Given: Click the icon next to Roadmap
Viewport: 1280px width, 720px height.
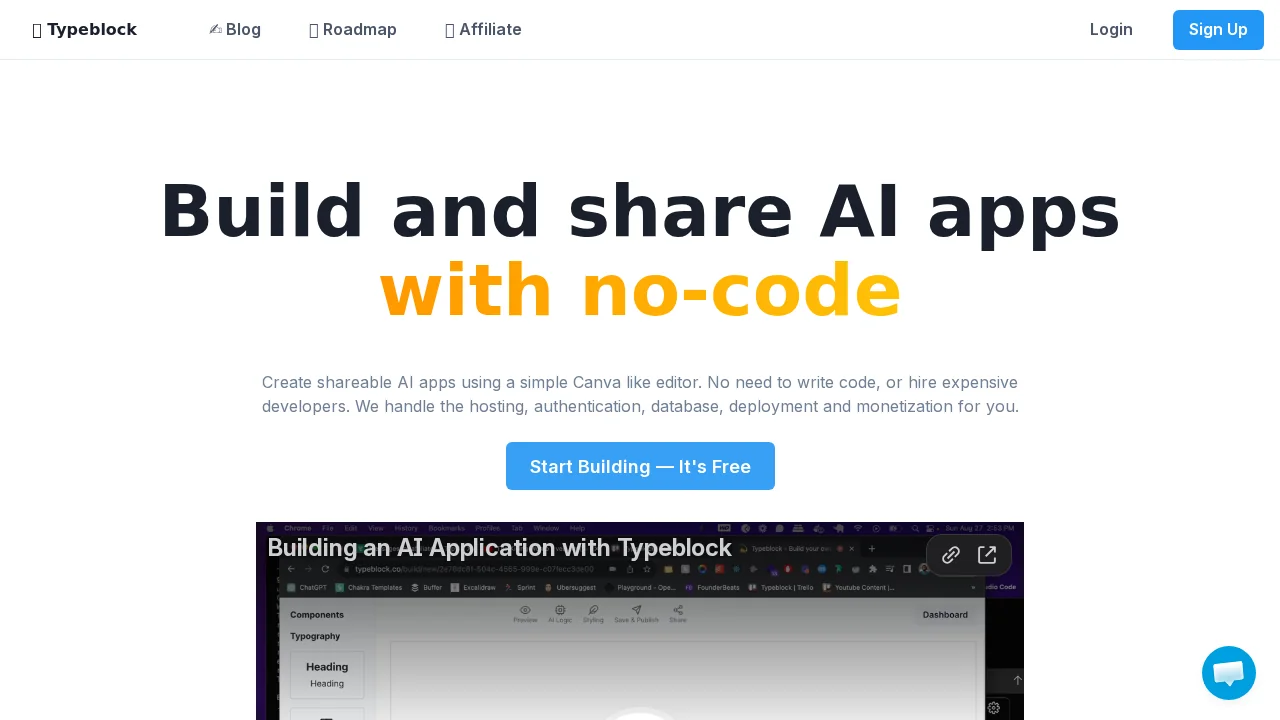Looking at the screenshot, I should (314, 30).
